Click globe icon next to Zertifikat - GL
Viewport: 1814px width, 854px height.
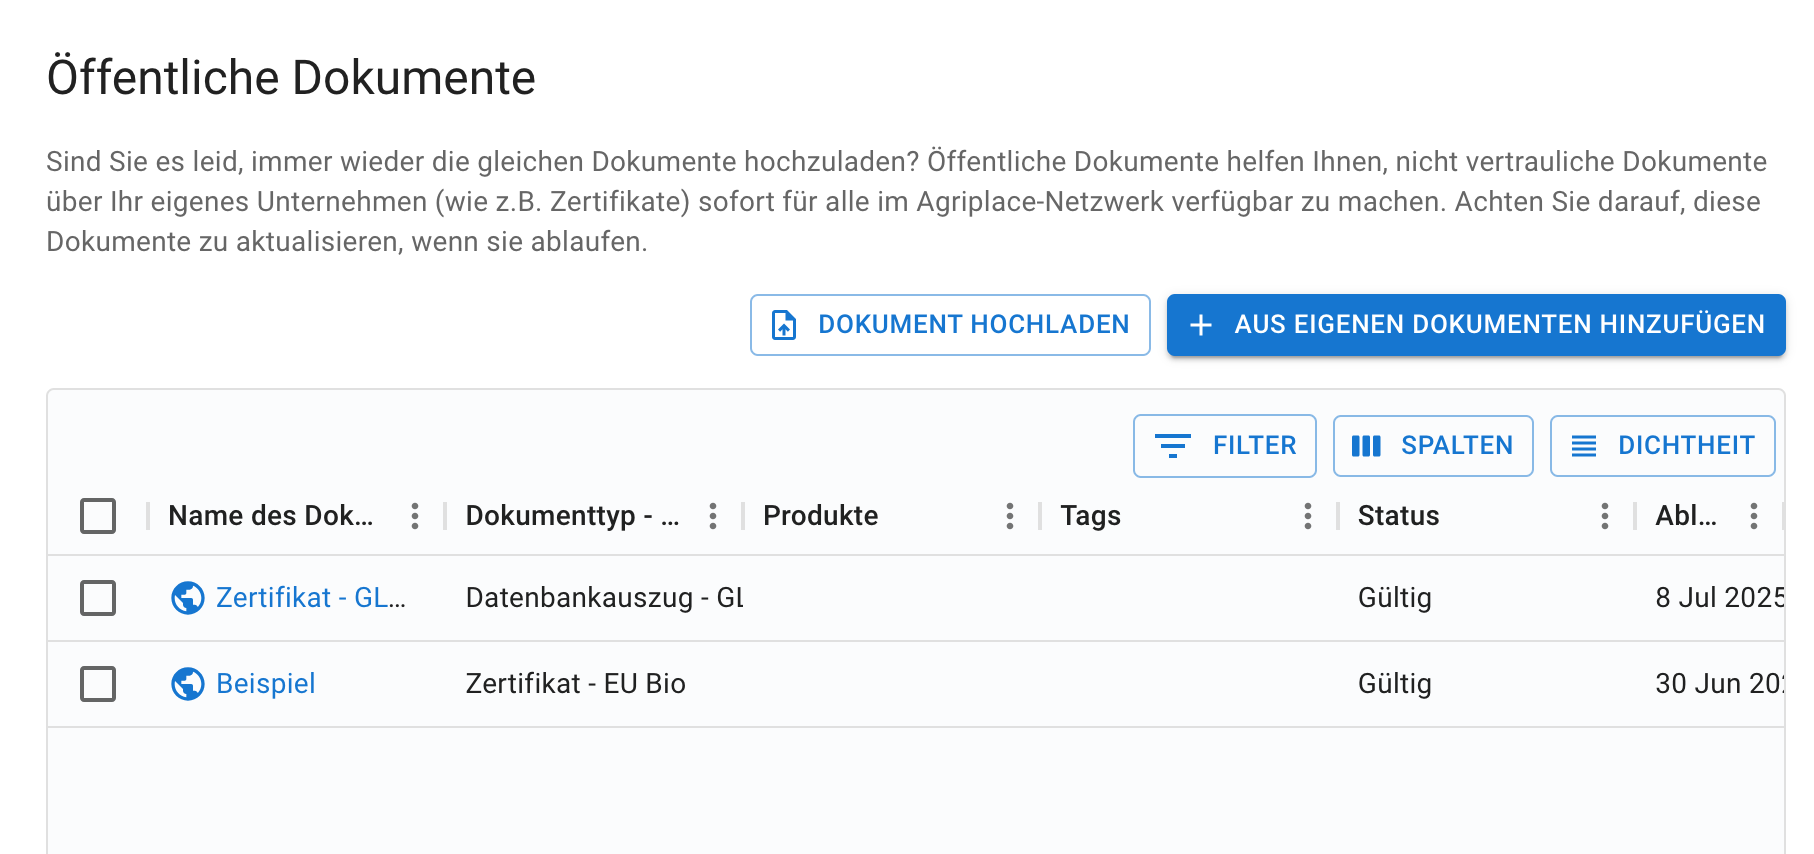[x=188, y=598]
